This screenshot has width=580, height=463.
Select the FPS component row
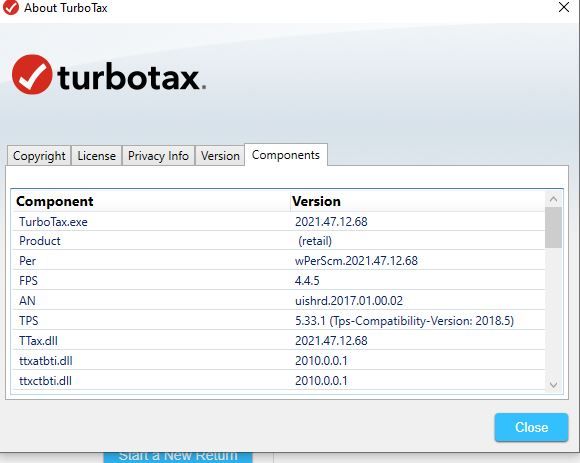279,280
